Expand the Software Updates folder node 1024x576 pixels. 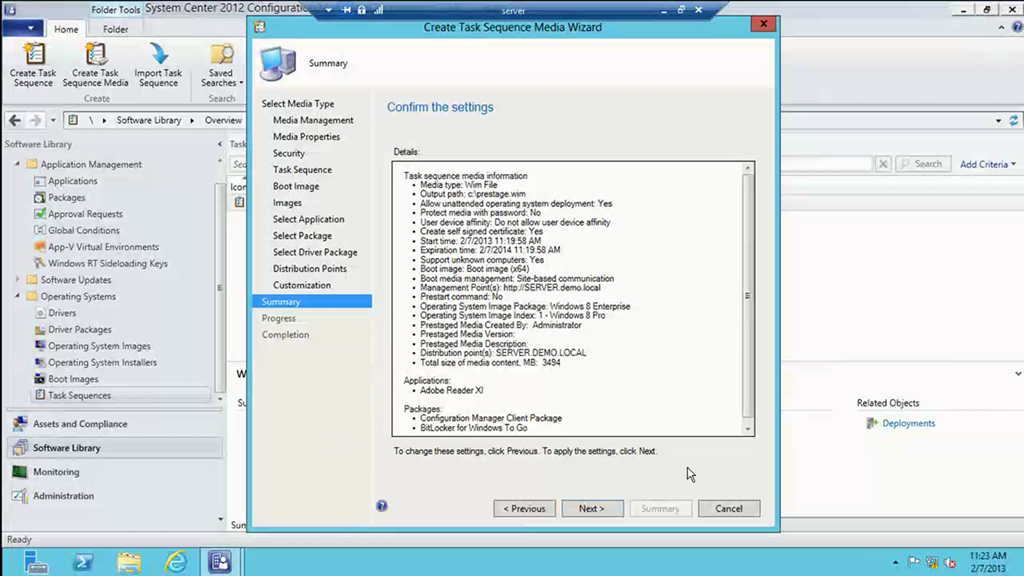pos(17,280)
